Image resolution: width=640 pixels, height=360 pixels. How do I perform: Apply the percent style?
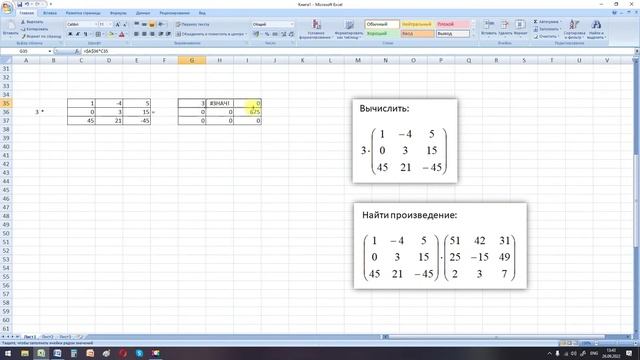point(267,34)
